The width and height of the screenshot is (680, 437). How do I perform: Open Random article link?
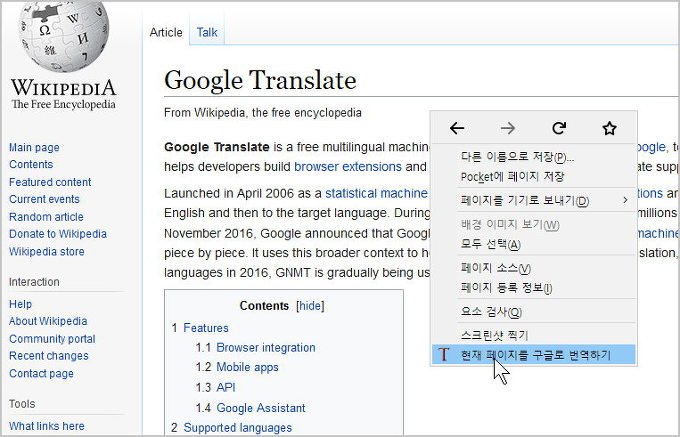pyautogui.click(x=46, y=217)
